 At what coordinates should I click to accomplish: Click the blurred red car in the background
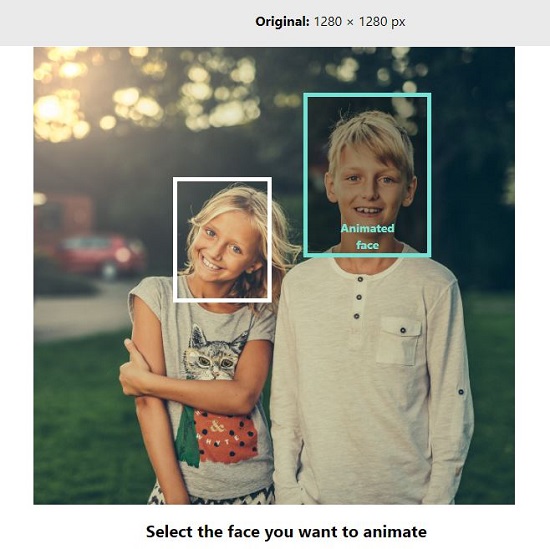(102, 255)
